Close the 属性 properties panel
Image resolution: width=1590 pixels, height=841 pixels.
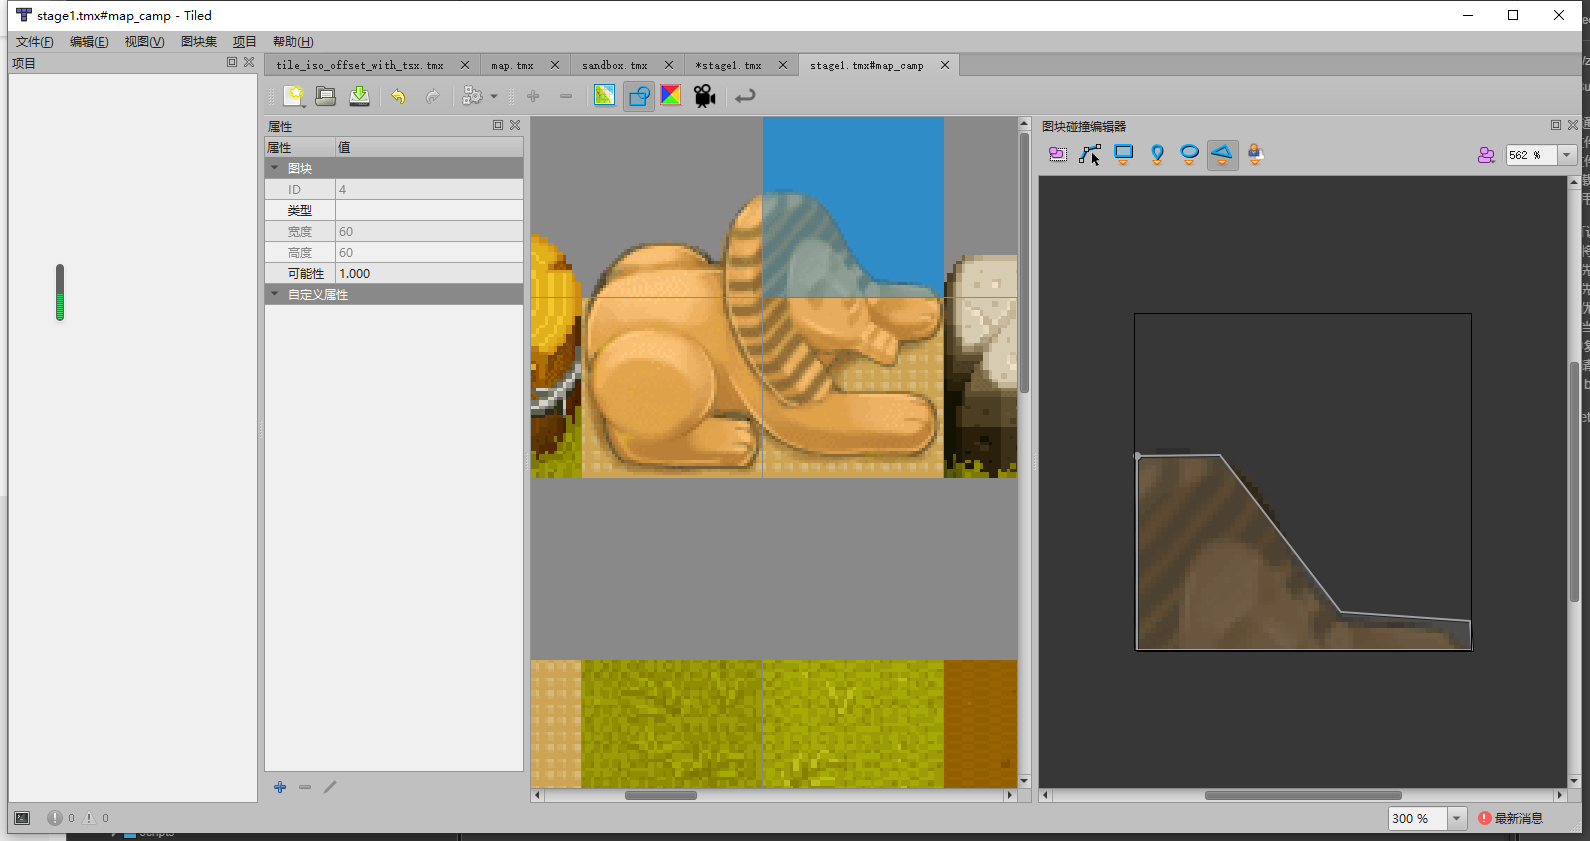(x=515, y=125)
